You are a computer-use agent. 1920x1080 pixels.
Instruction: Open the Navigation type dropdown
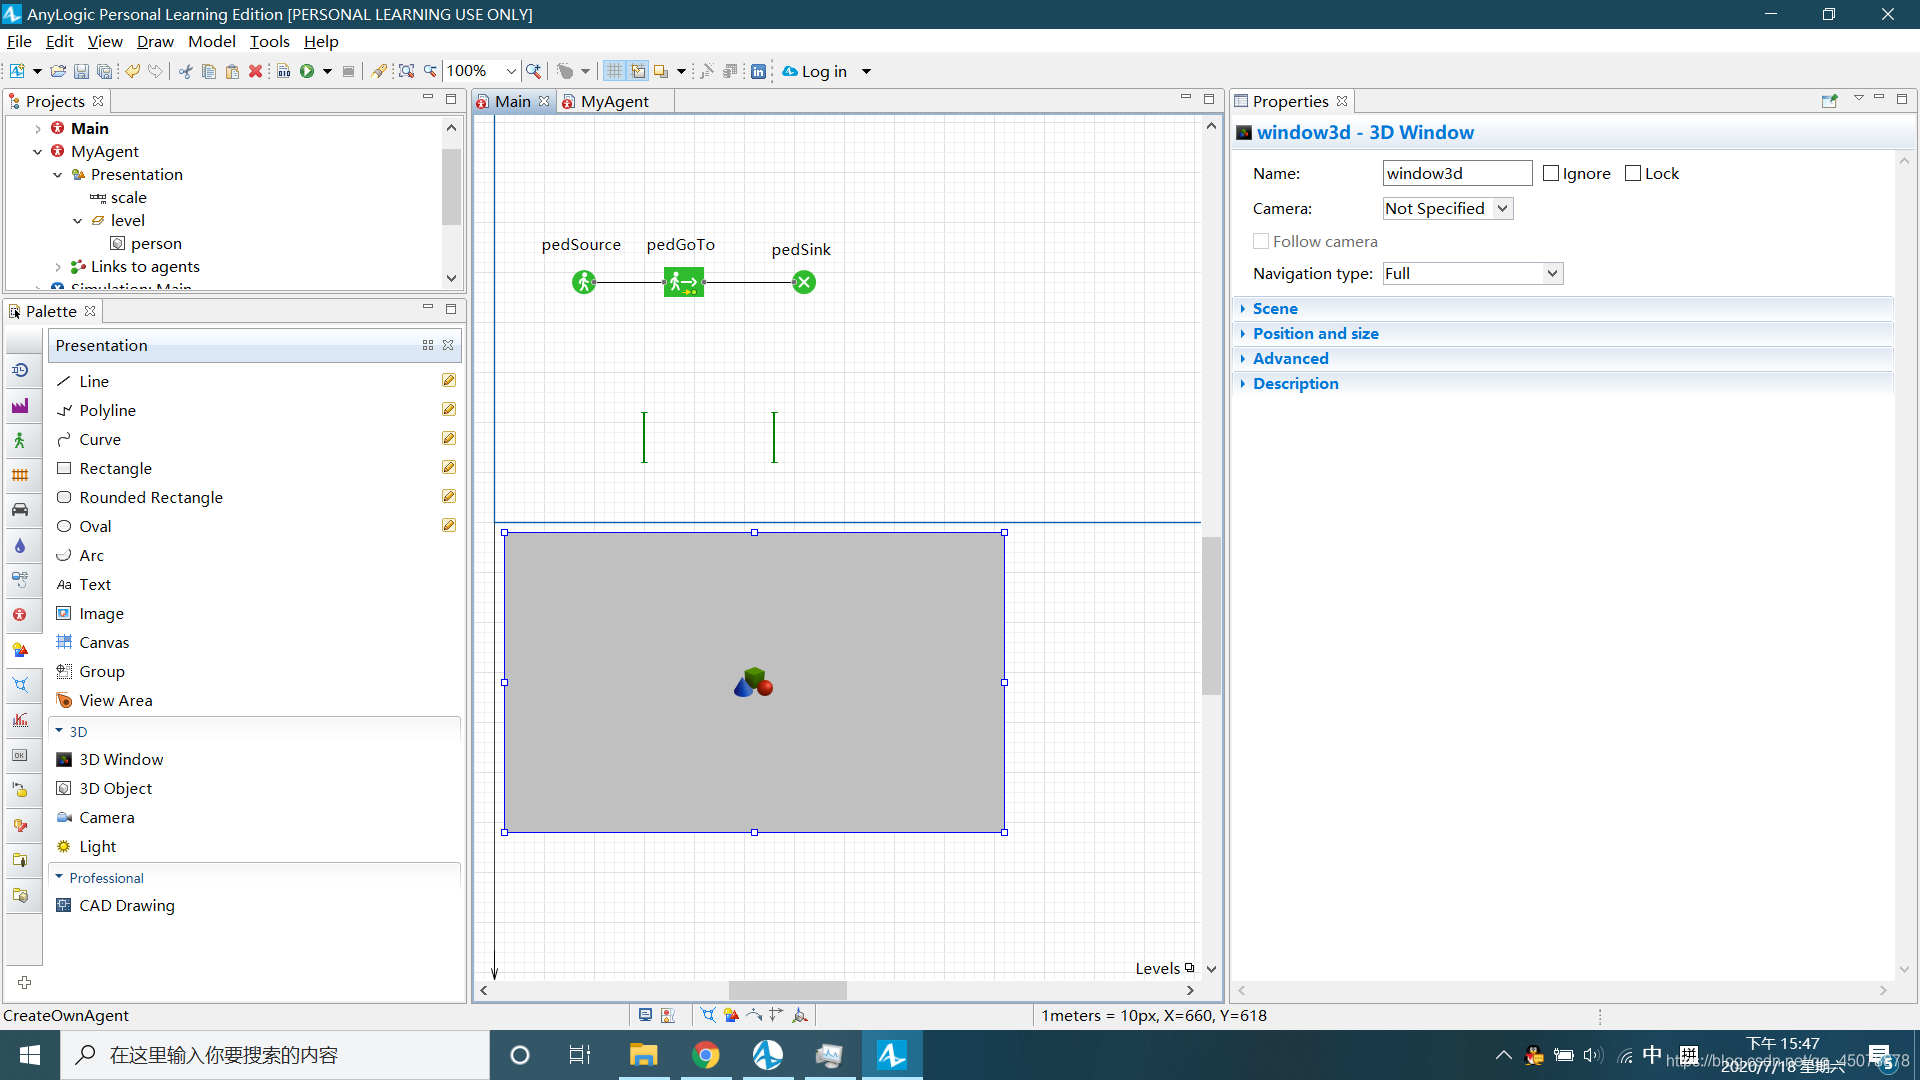coord(1472,273)
